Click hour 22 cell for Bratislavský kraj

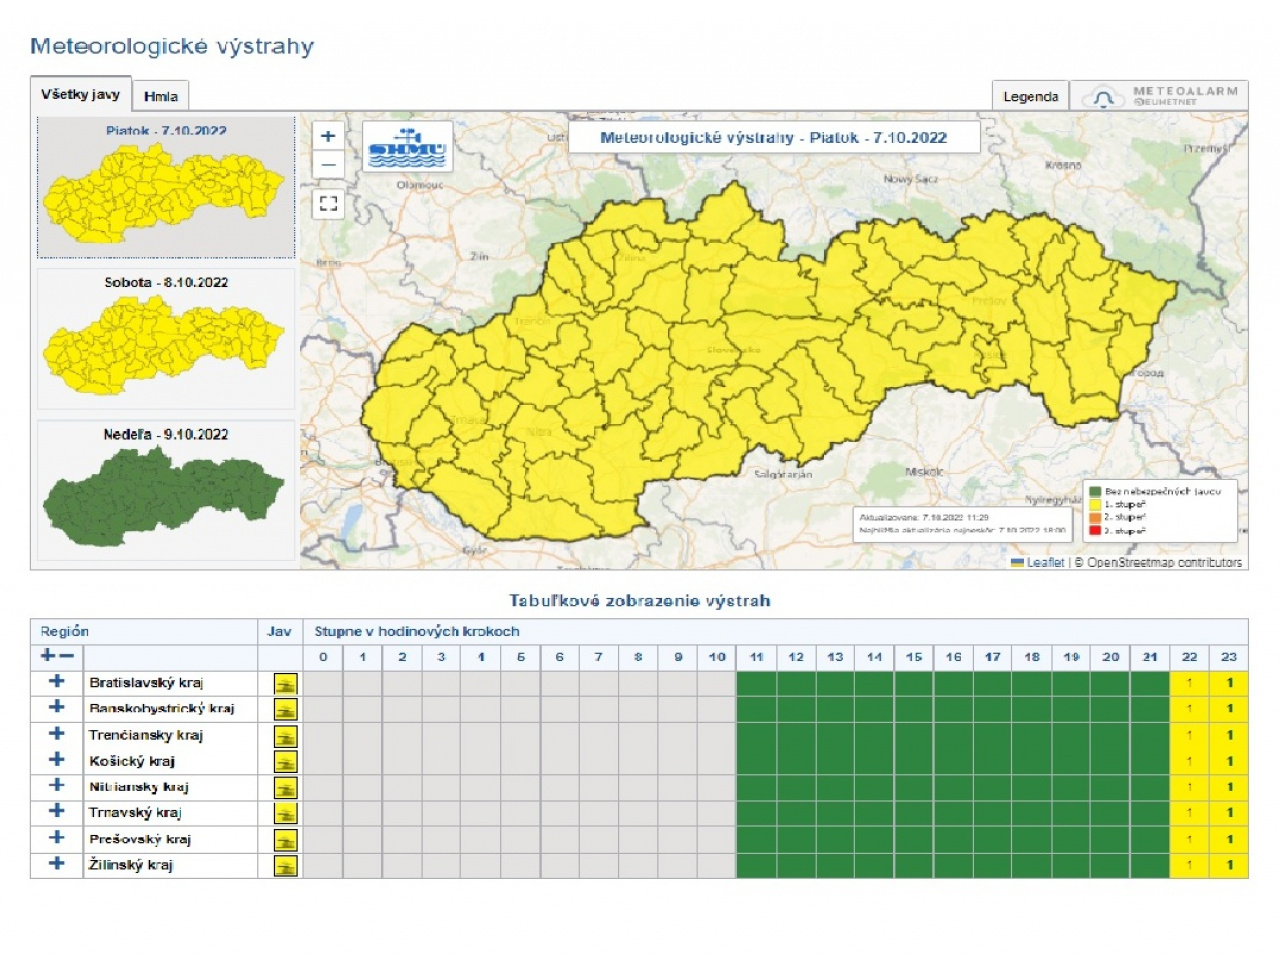[1189, 684]
